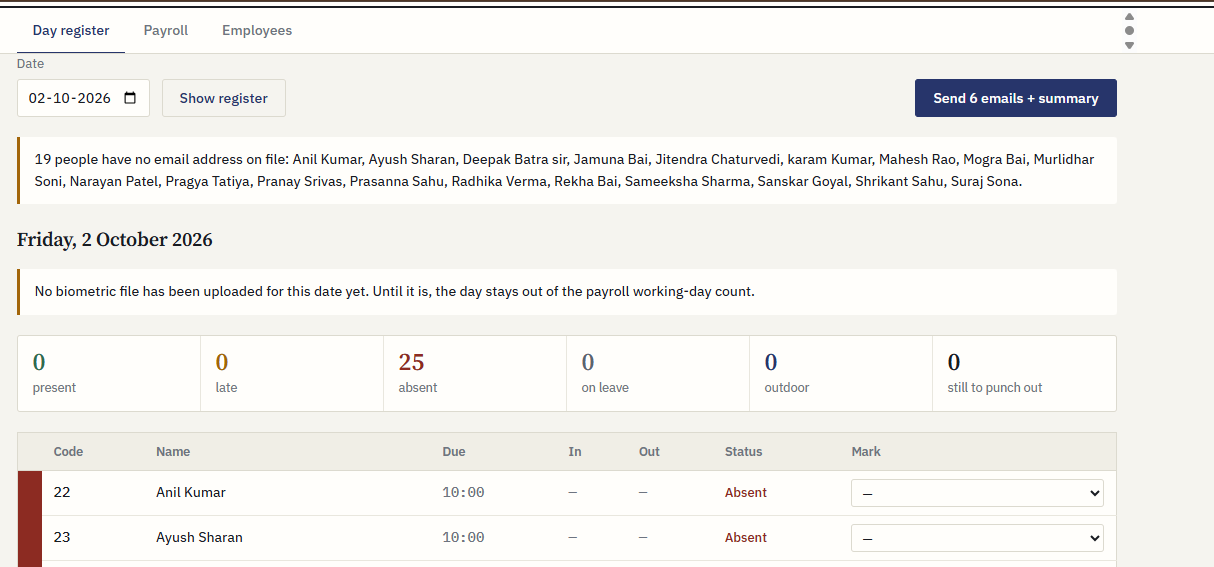The width and height of the screenshot is (1214, 567).
Task: Click the Show register button
Action: [x=224, y=98]
